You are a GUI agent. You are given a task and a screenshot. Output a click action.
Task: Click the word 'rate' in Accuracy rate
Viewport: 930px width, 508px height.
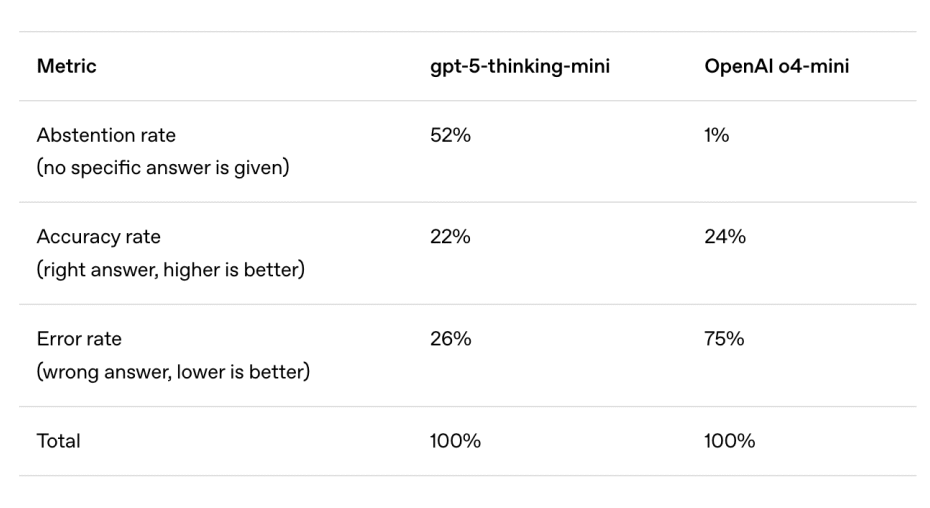pos(143,237)
